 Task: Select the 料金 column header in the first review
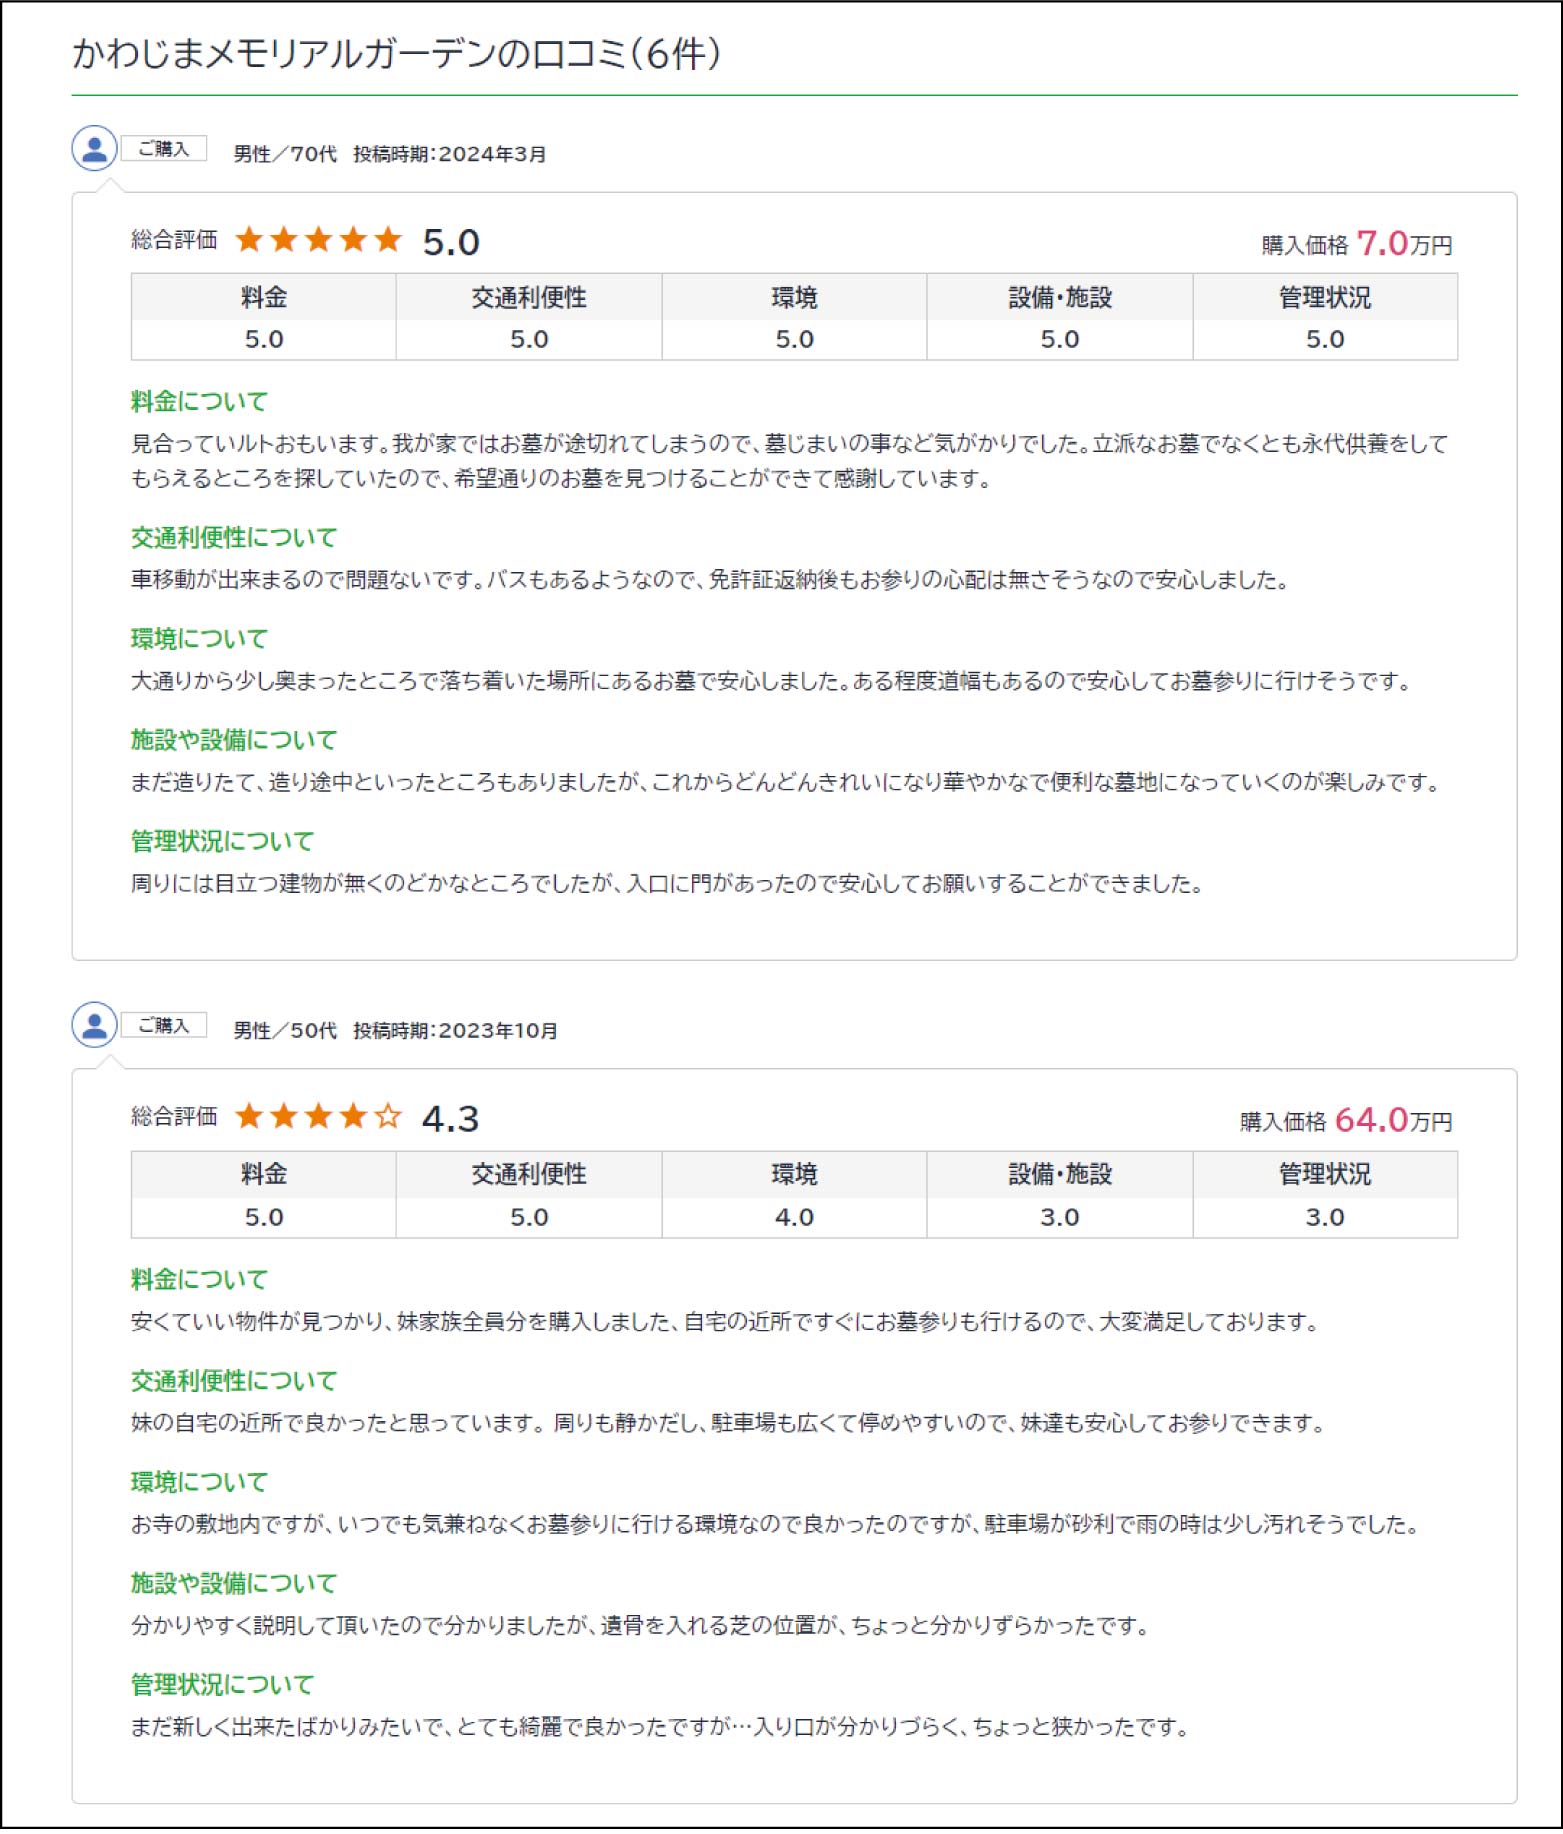pos(264,297)
